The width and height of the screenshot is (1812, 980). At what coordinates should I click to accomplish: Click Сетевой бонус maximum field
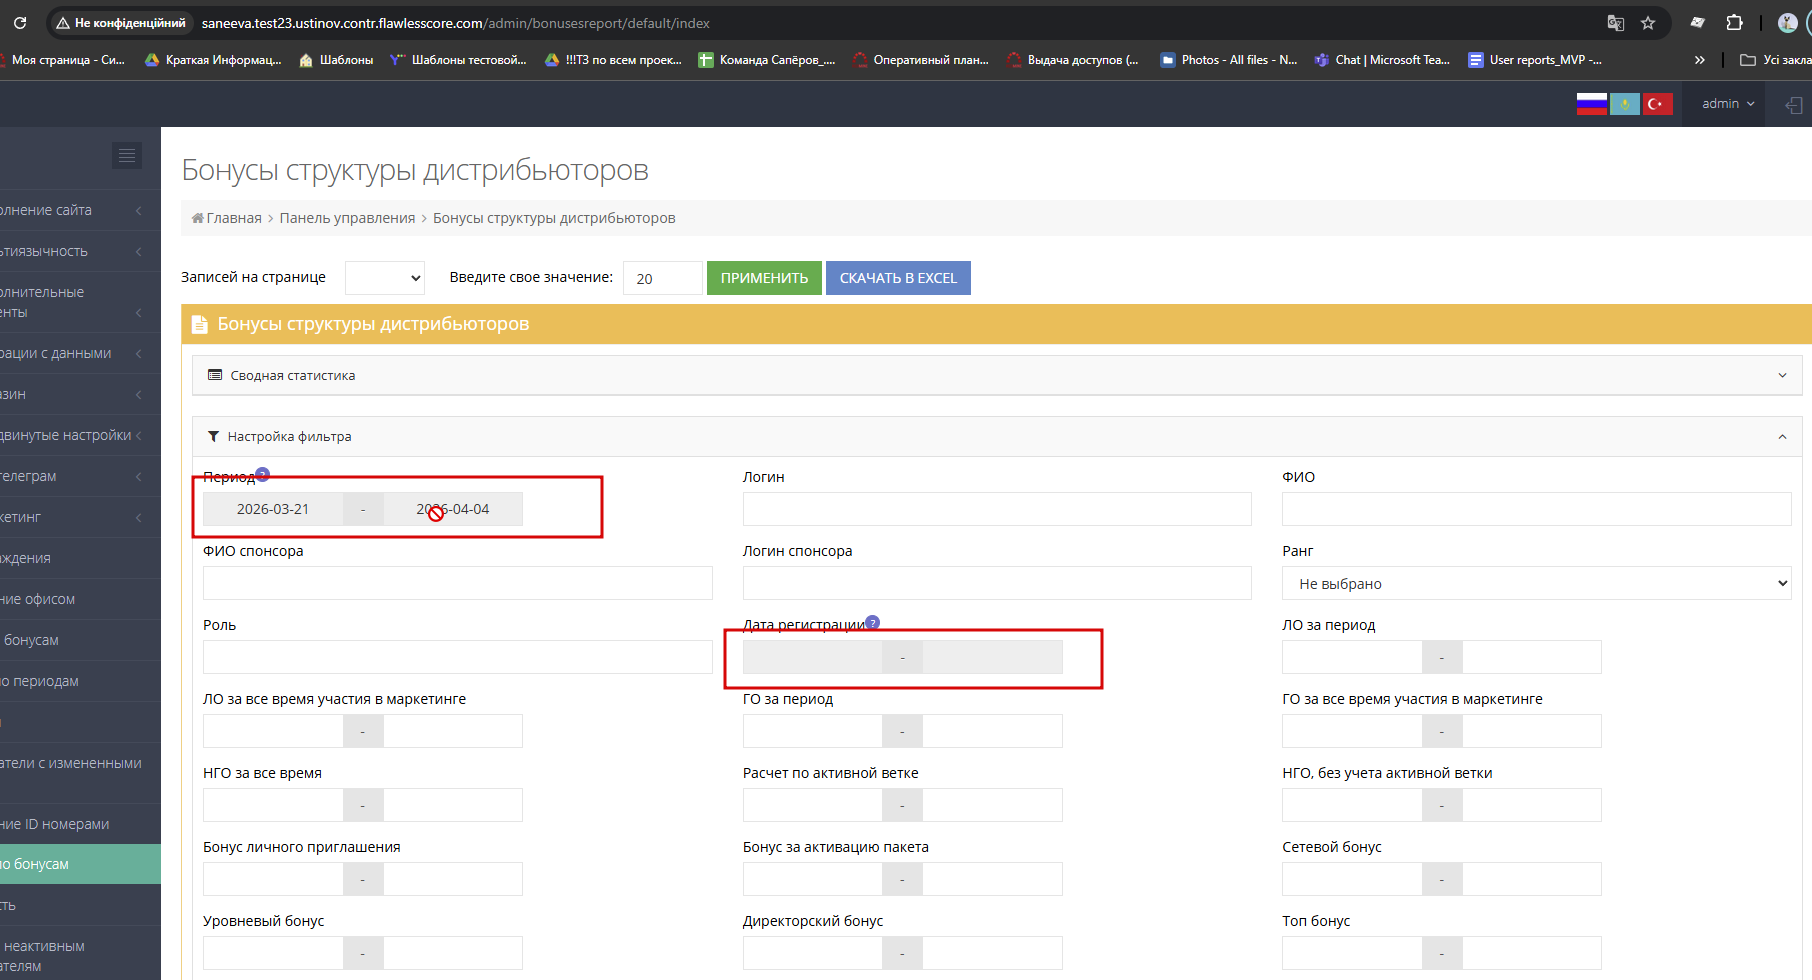point(1532,879)
